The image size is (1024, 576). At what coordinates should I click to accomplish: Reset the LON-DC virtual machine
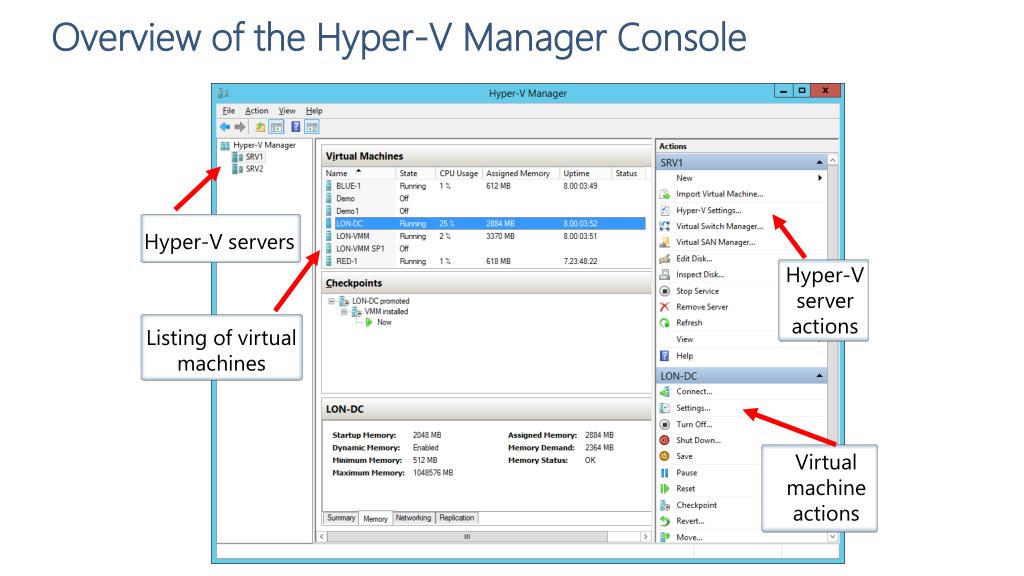click(685, 488)
